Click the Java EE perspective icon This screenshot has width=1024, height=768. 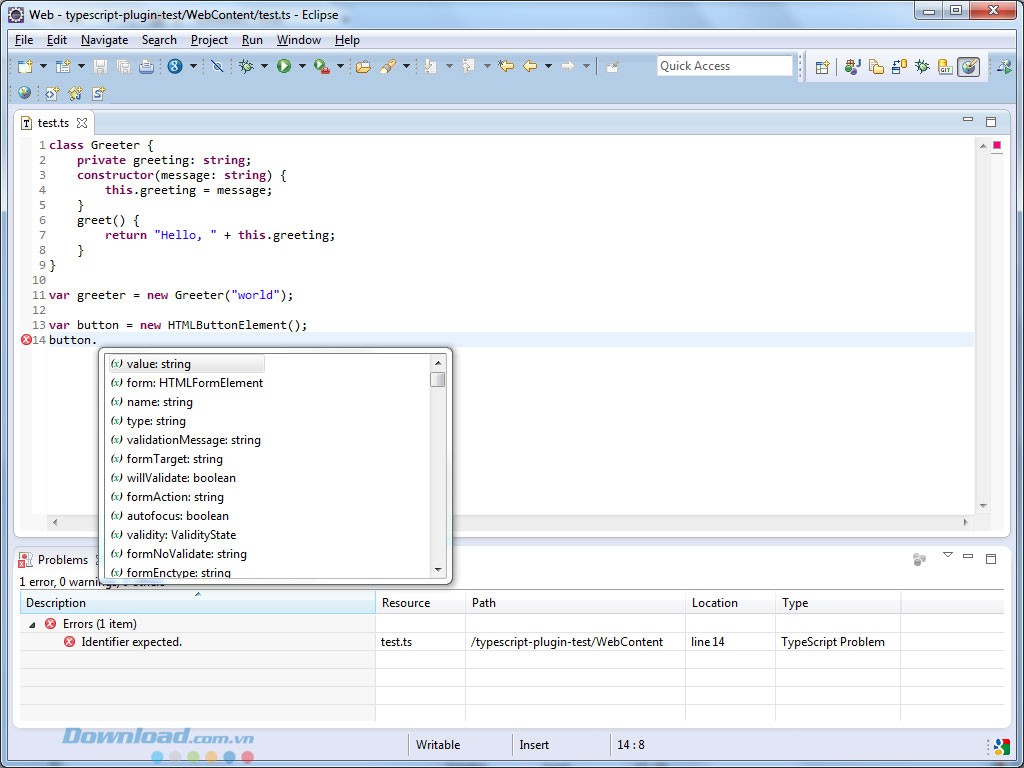pyautogui.click(x=852, y=67)
